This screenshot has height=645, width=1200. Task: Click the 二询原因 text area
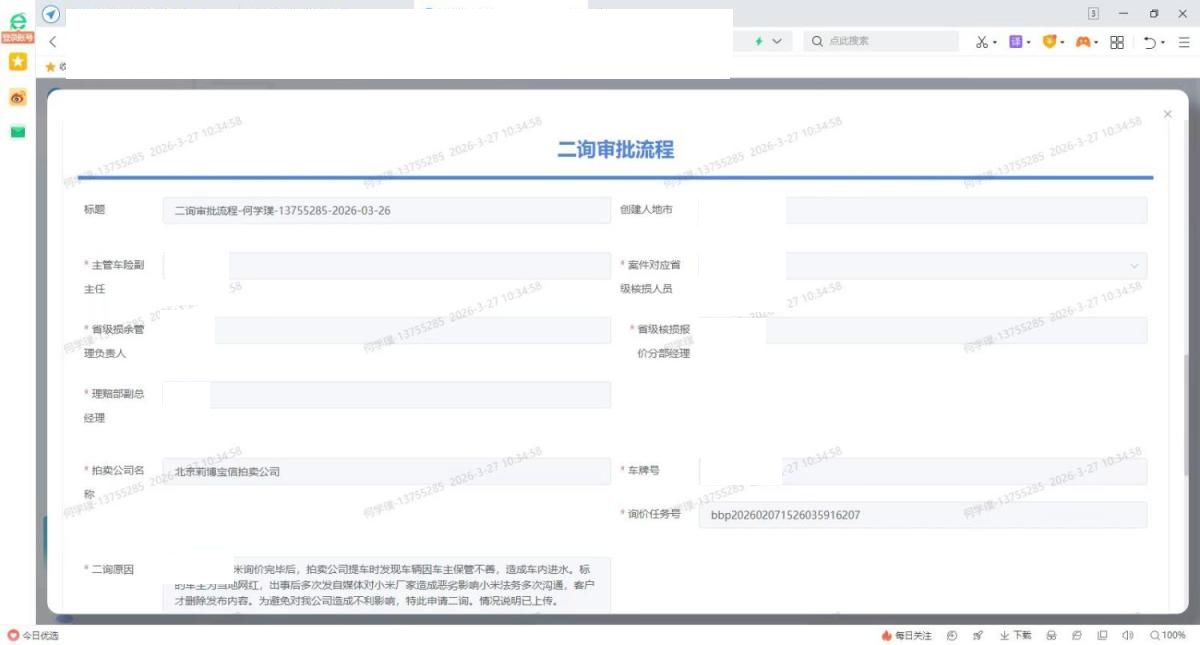coord(386,585)
